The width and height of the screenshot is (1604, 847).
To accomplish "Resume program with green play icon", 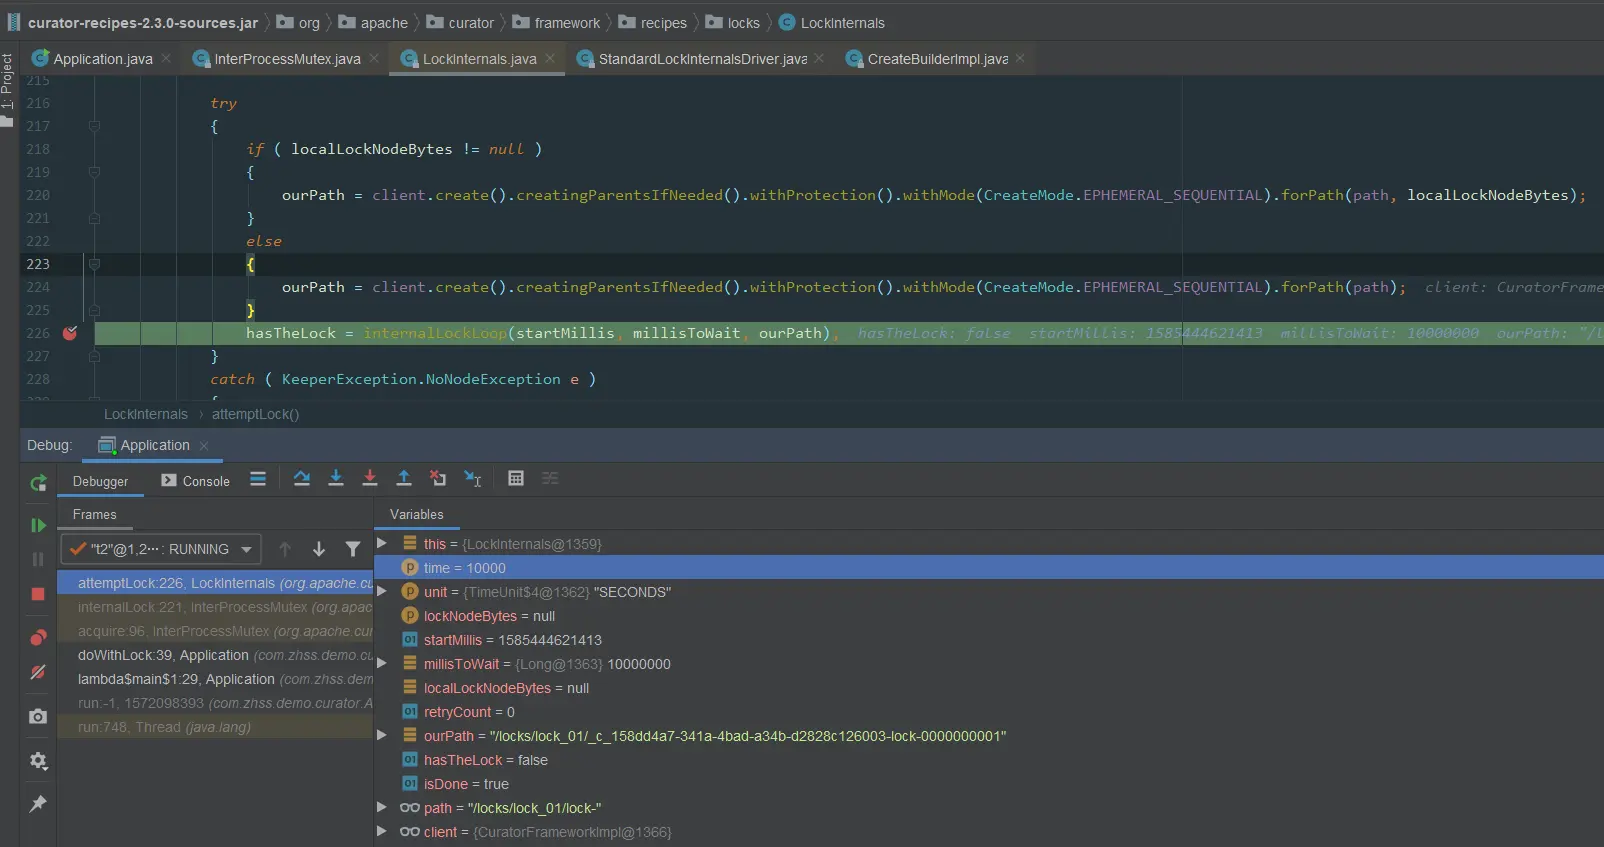I will pyautogui.click(x=38, y=525).
